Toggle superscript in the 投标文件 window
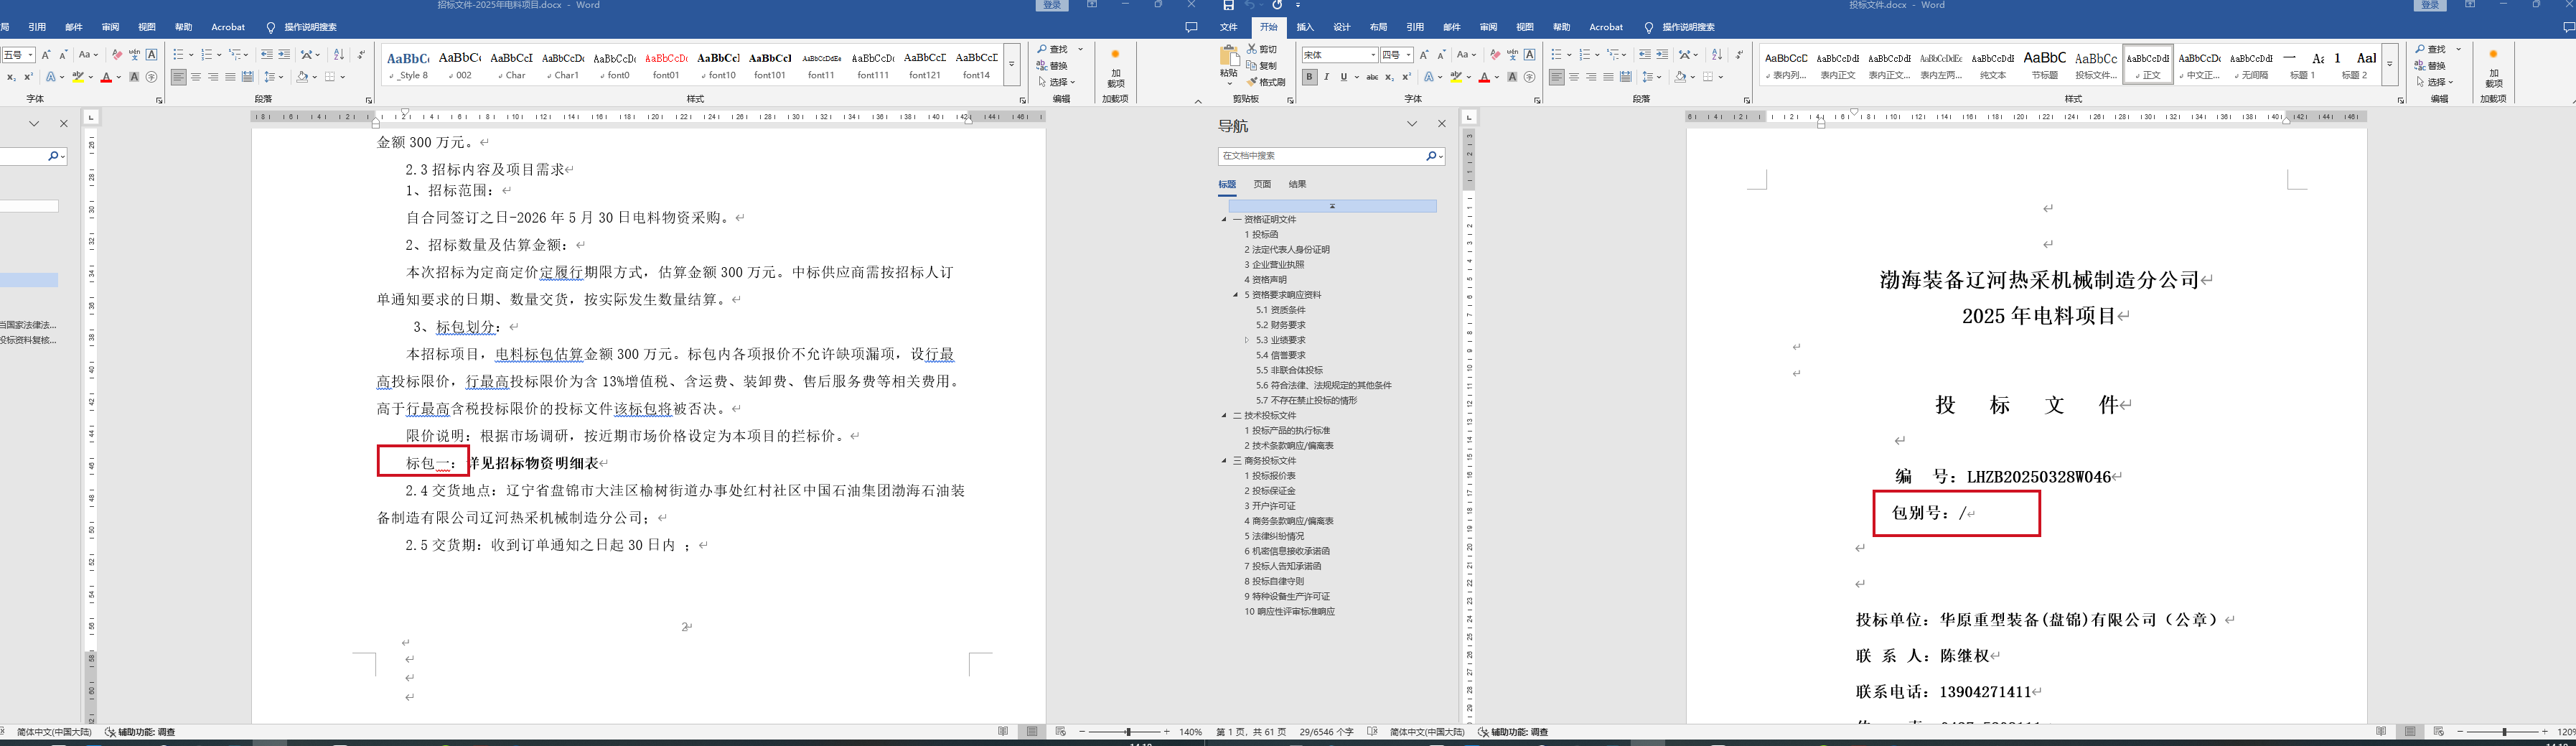The width and height of the screenshot is (2576, 746). tap(1406, 77)
